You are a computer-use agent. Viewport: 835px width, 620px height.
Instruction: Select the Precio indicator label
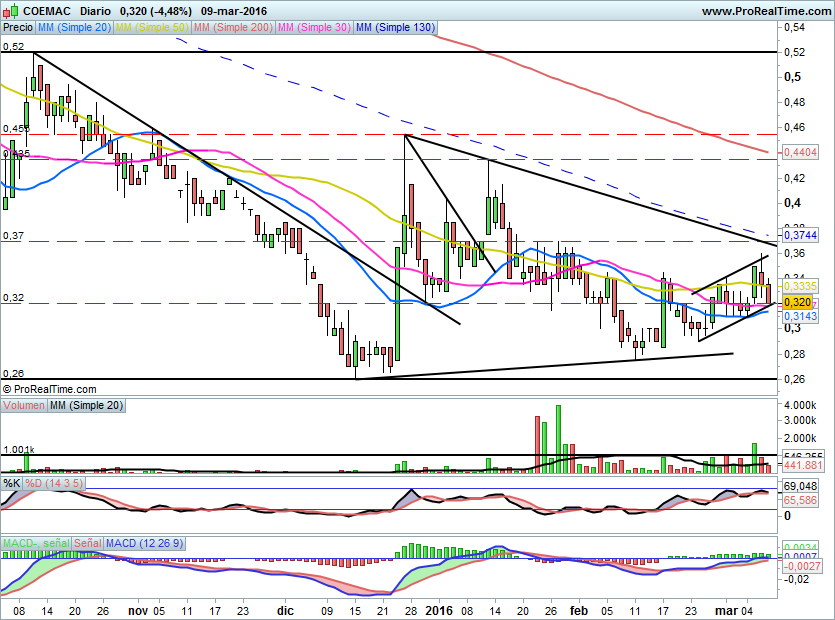coord(18,29)
